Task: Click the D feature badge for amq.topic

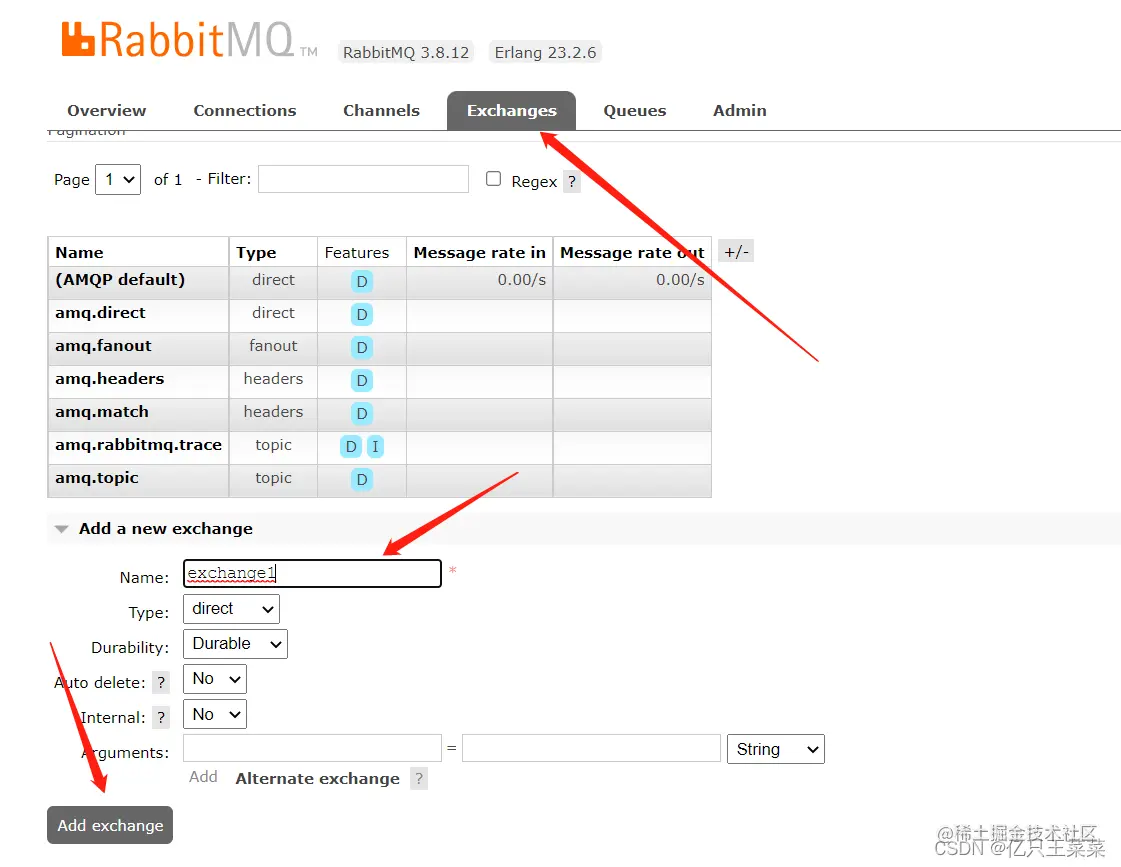Action: coord(362,480)
